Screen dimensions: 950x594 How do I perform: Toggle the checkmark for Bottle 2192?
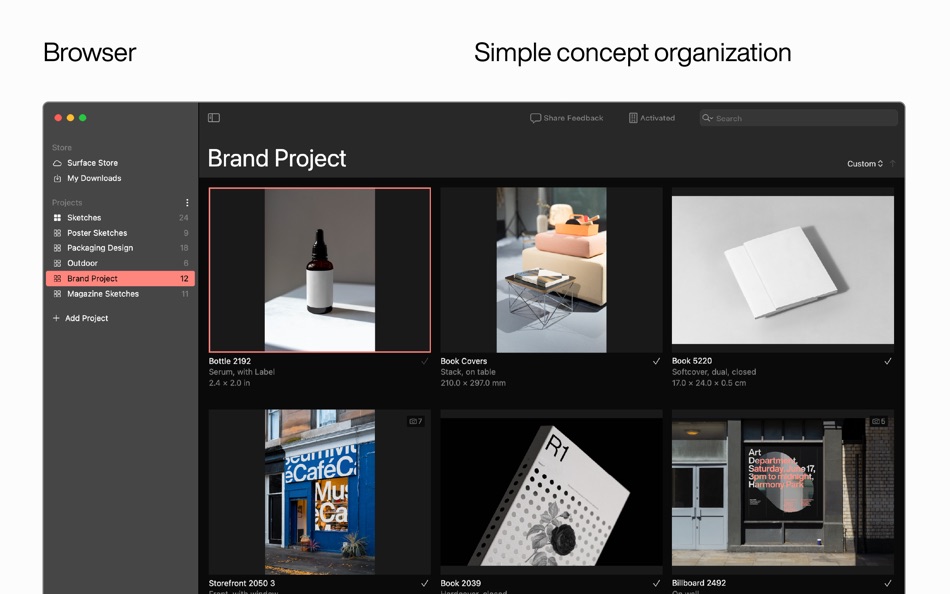[x=425, y=361]
